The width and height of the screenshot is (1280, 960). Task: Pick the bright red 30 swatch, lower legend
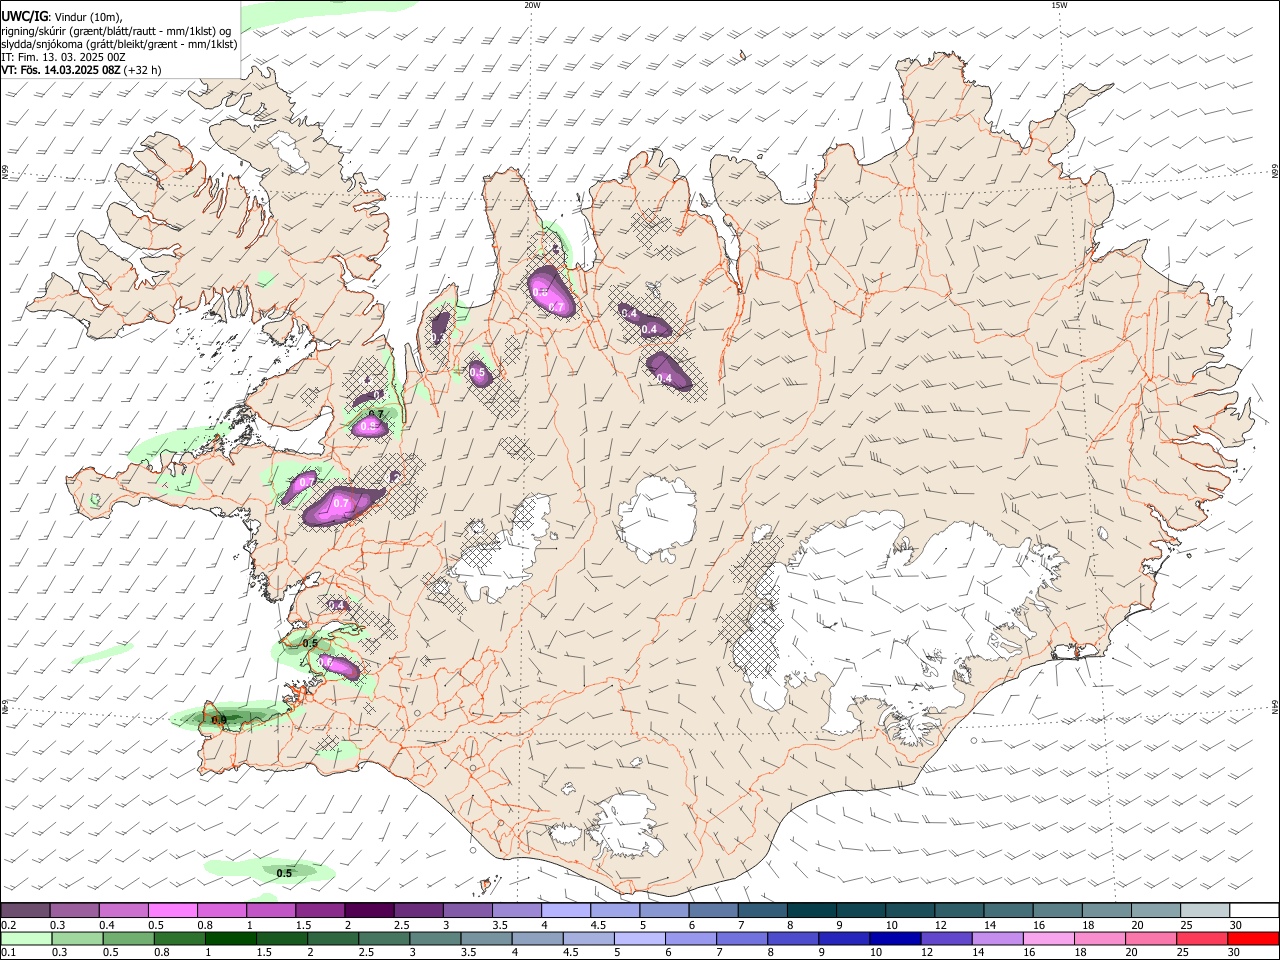coord(1252,939)
